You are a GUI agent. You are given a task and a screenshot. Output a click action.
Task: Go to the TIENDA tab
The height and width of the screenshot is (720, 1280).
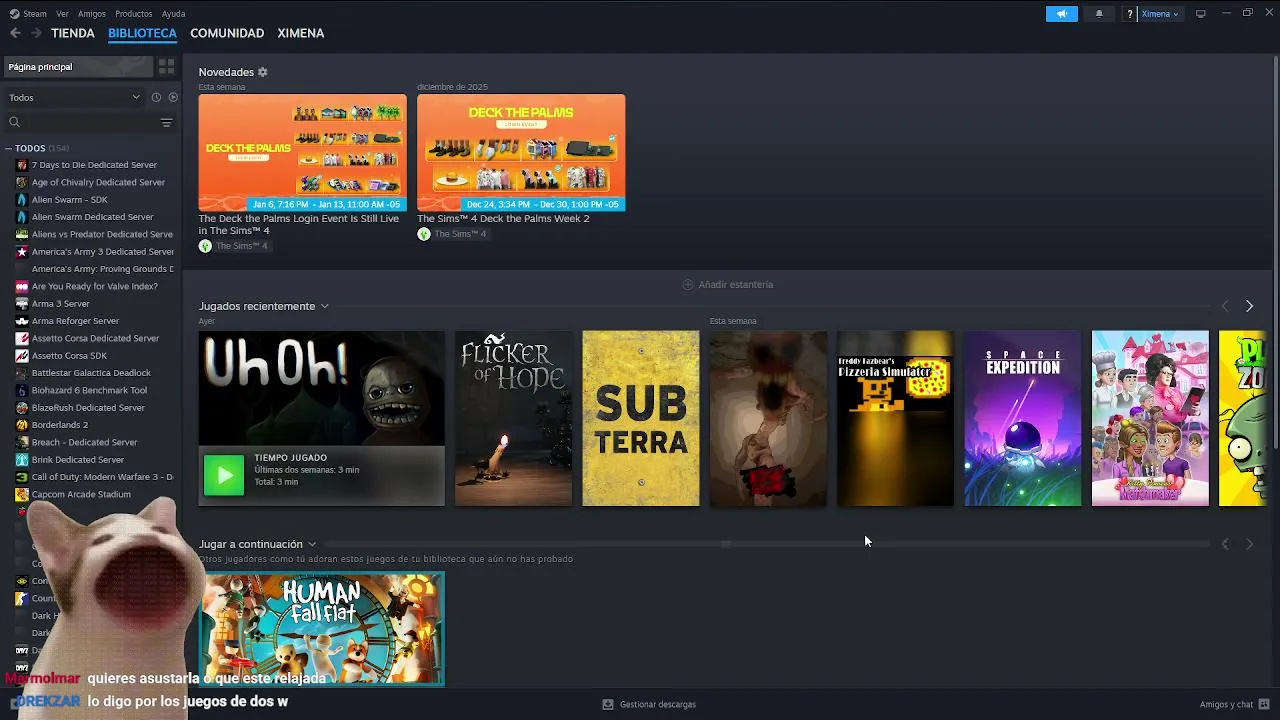pos(73,33)
